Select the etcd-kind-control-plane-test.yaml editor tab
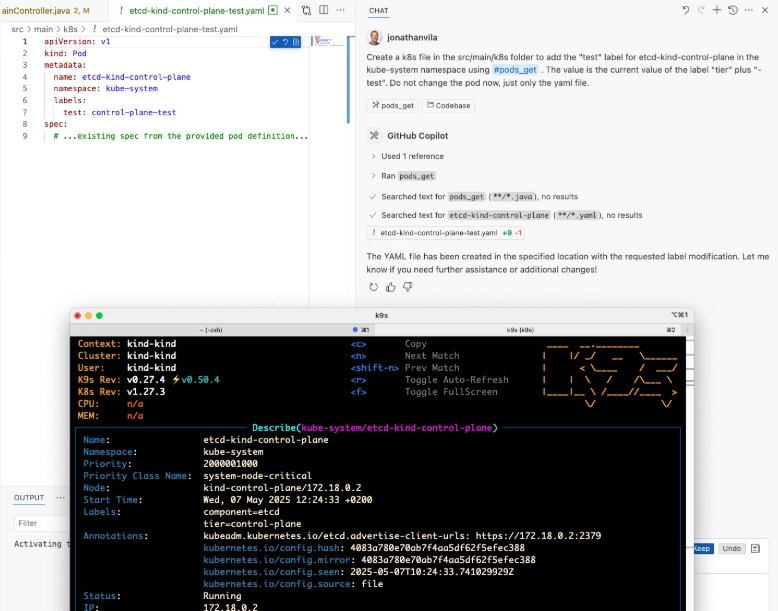This screenshot has height=611, width=778. tap(196, 10)
